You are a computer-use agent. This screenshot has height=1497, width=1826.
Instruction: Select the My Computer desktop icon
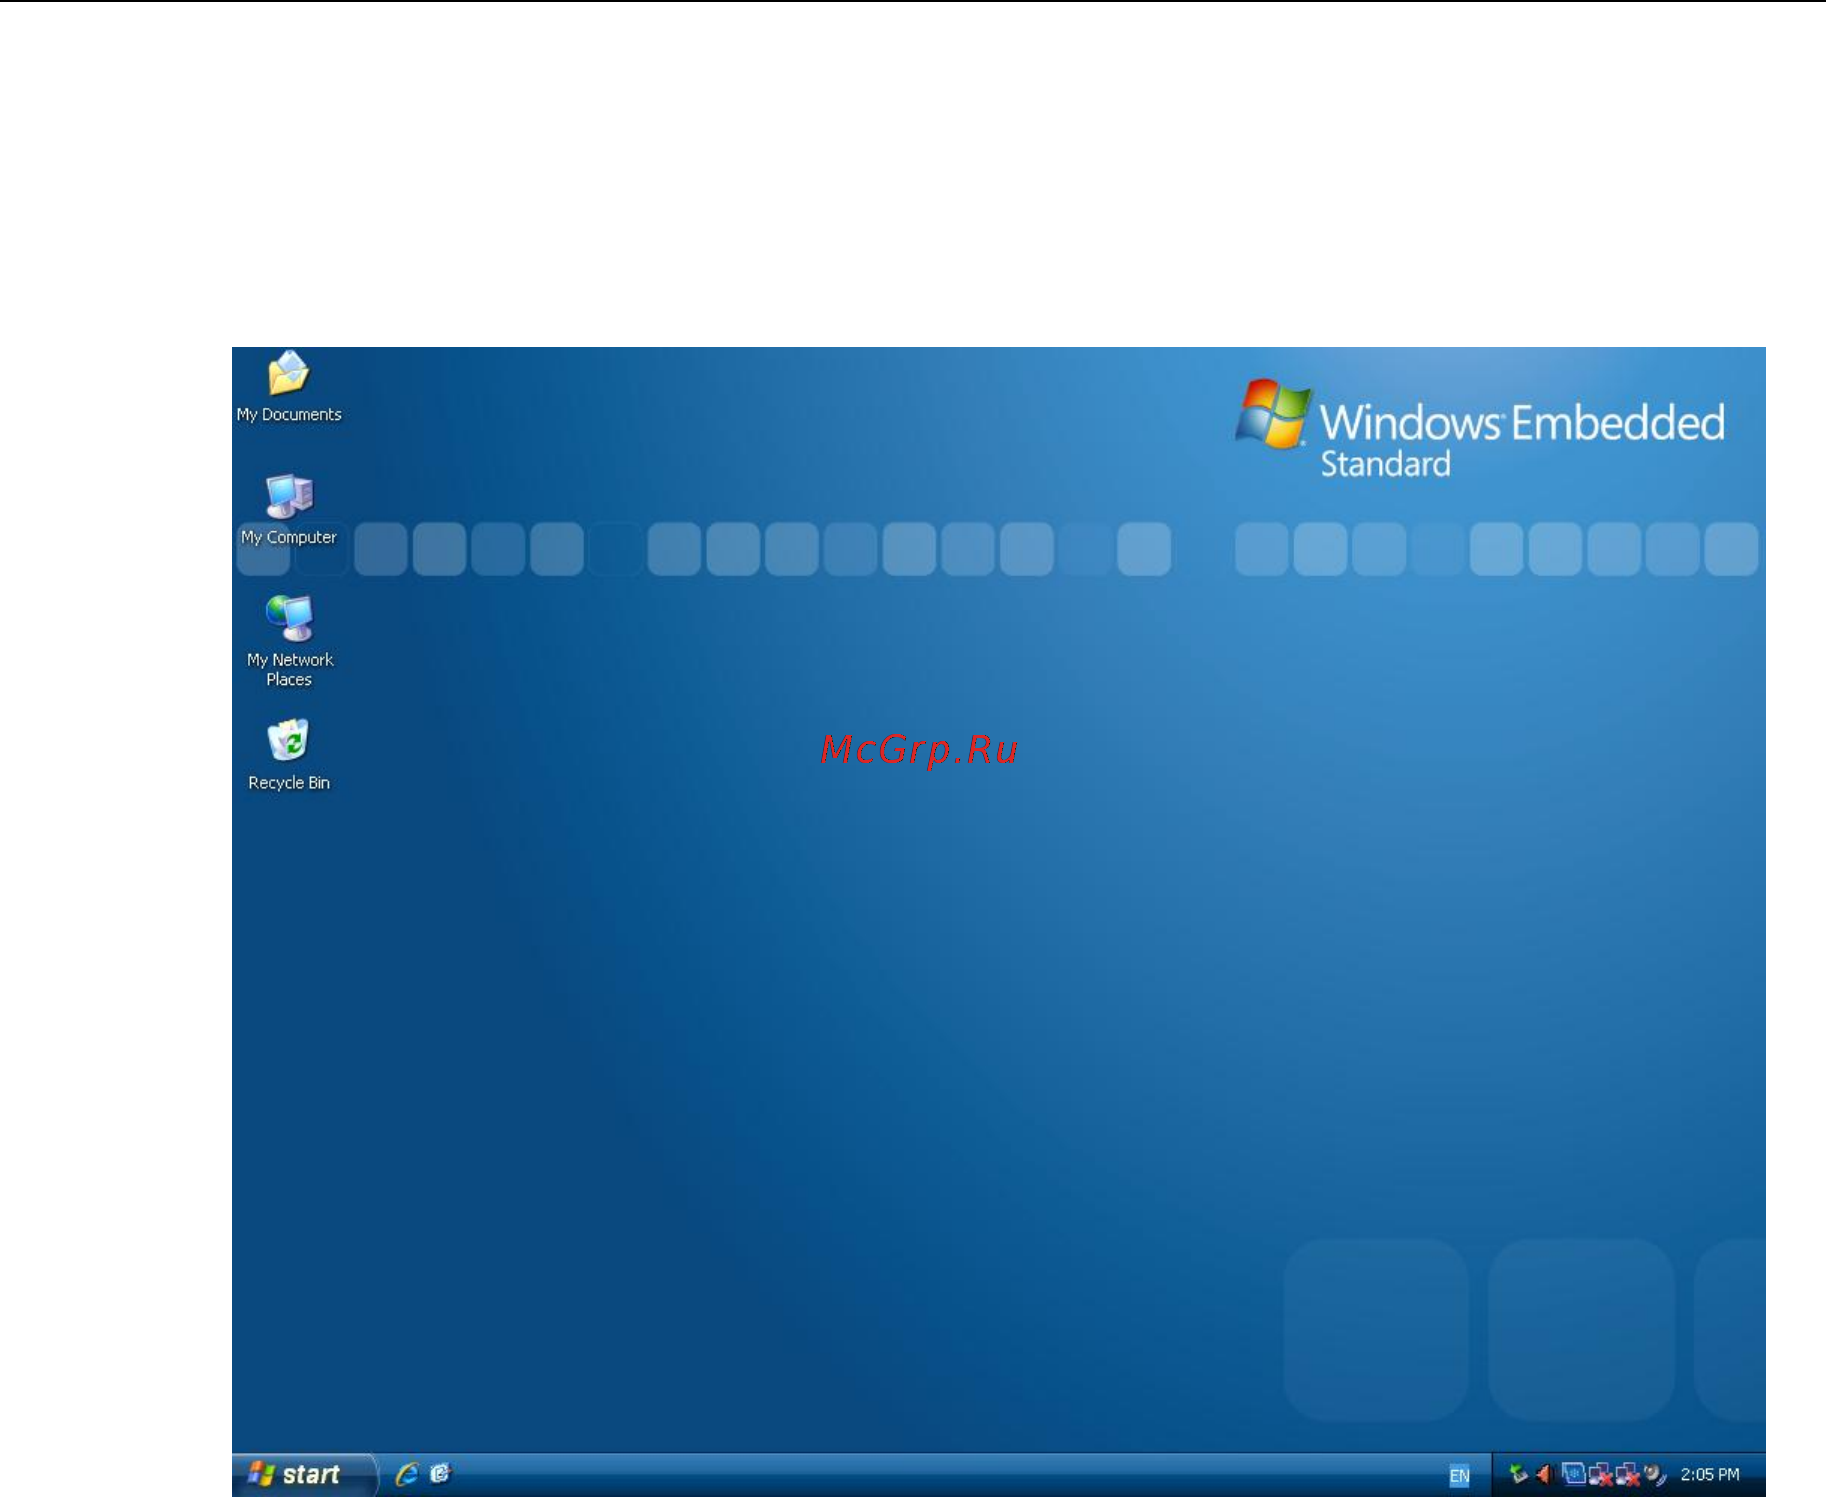pos(289,509)
